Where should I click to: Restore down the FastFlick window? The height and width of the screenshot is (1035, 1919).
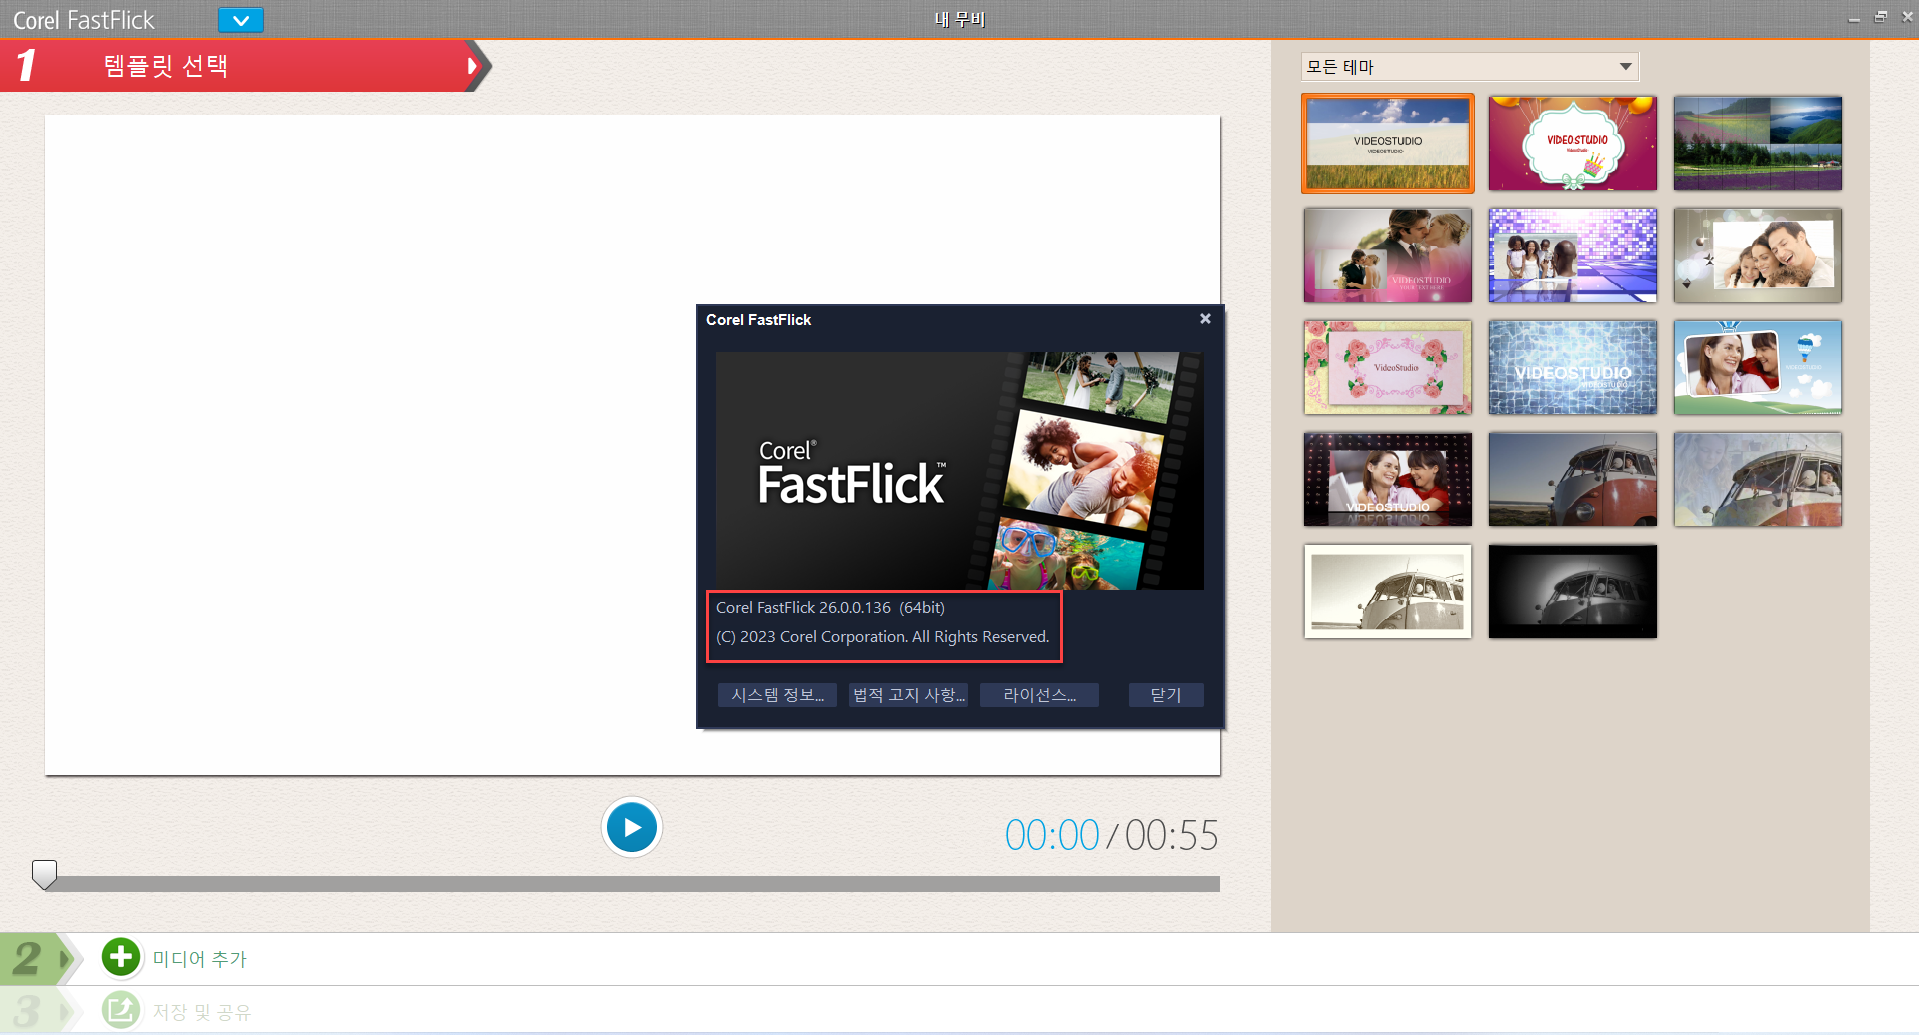[x=1880, y=18]
